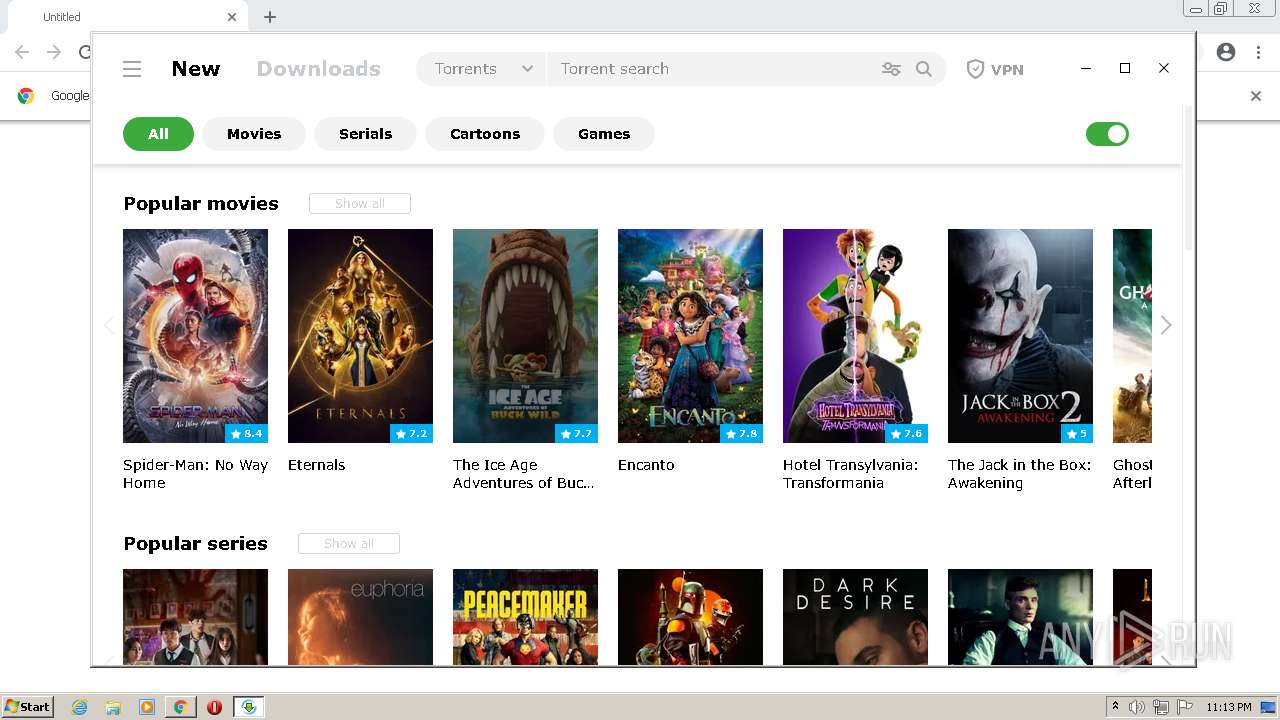Click the app vertical scrollbar
Viewport: 1280px width, 720px height.
(1188, 180)
